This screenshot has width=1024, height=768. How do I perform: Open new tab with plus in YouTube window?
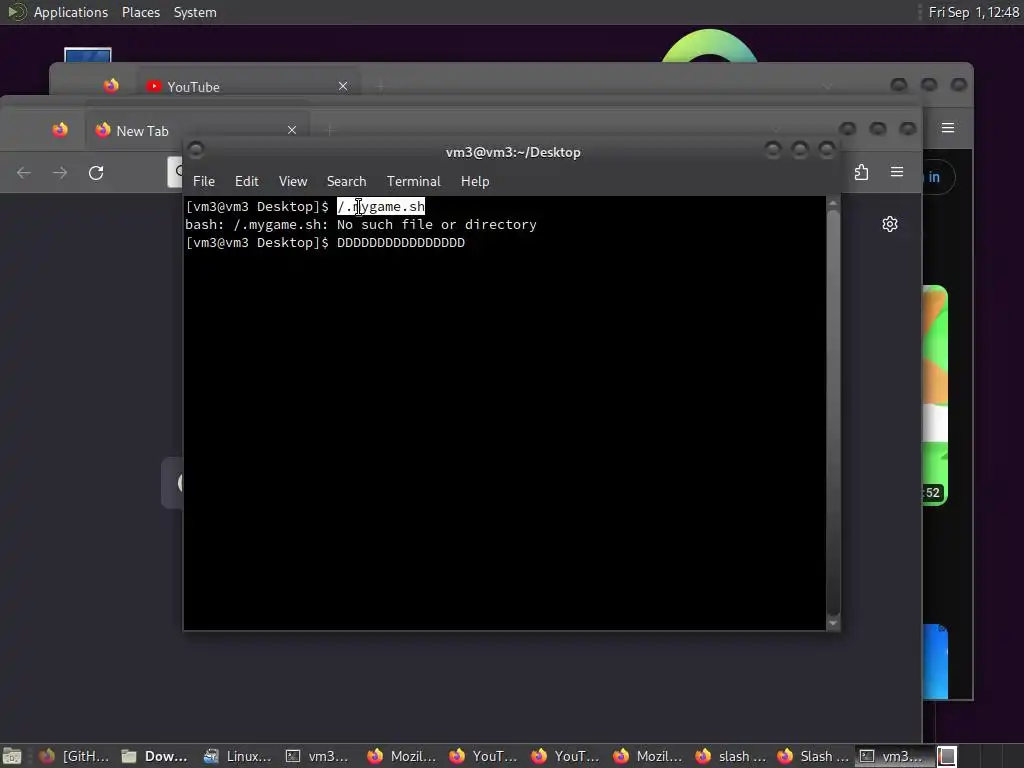380,86
